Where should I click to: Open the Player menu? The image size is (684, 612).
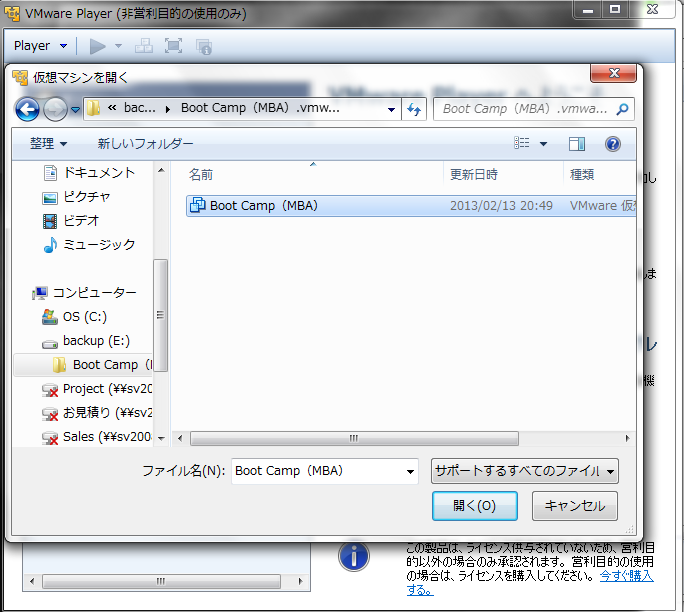(x=40, y=46)
